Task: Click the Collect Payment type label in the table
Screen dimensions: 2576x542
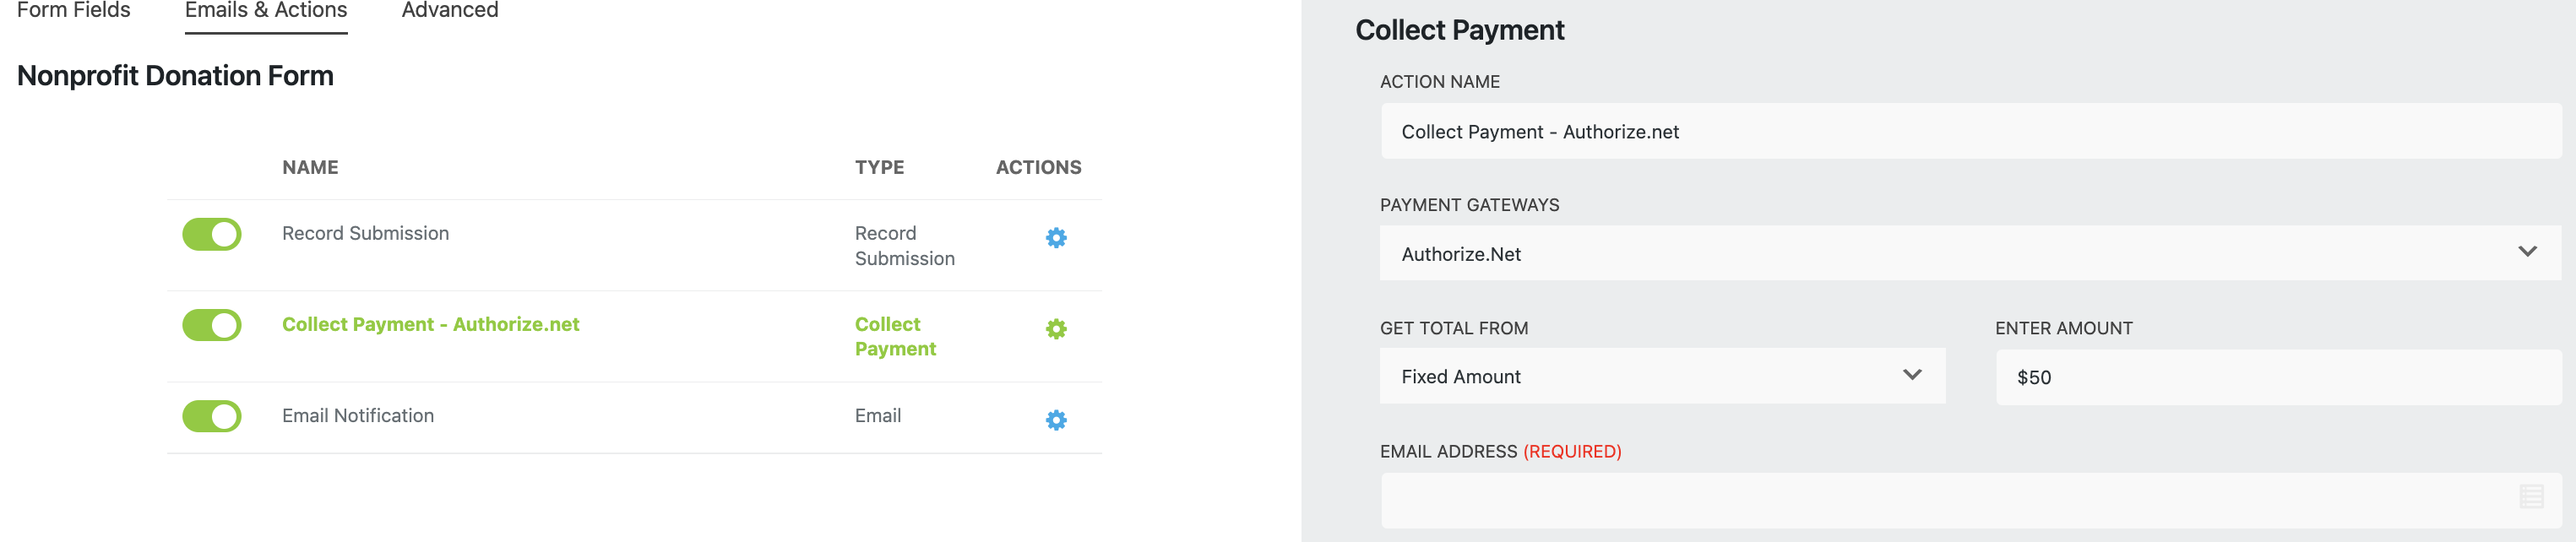Action: point(895,336)
